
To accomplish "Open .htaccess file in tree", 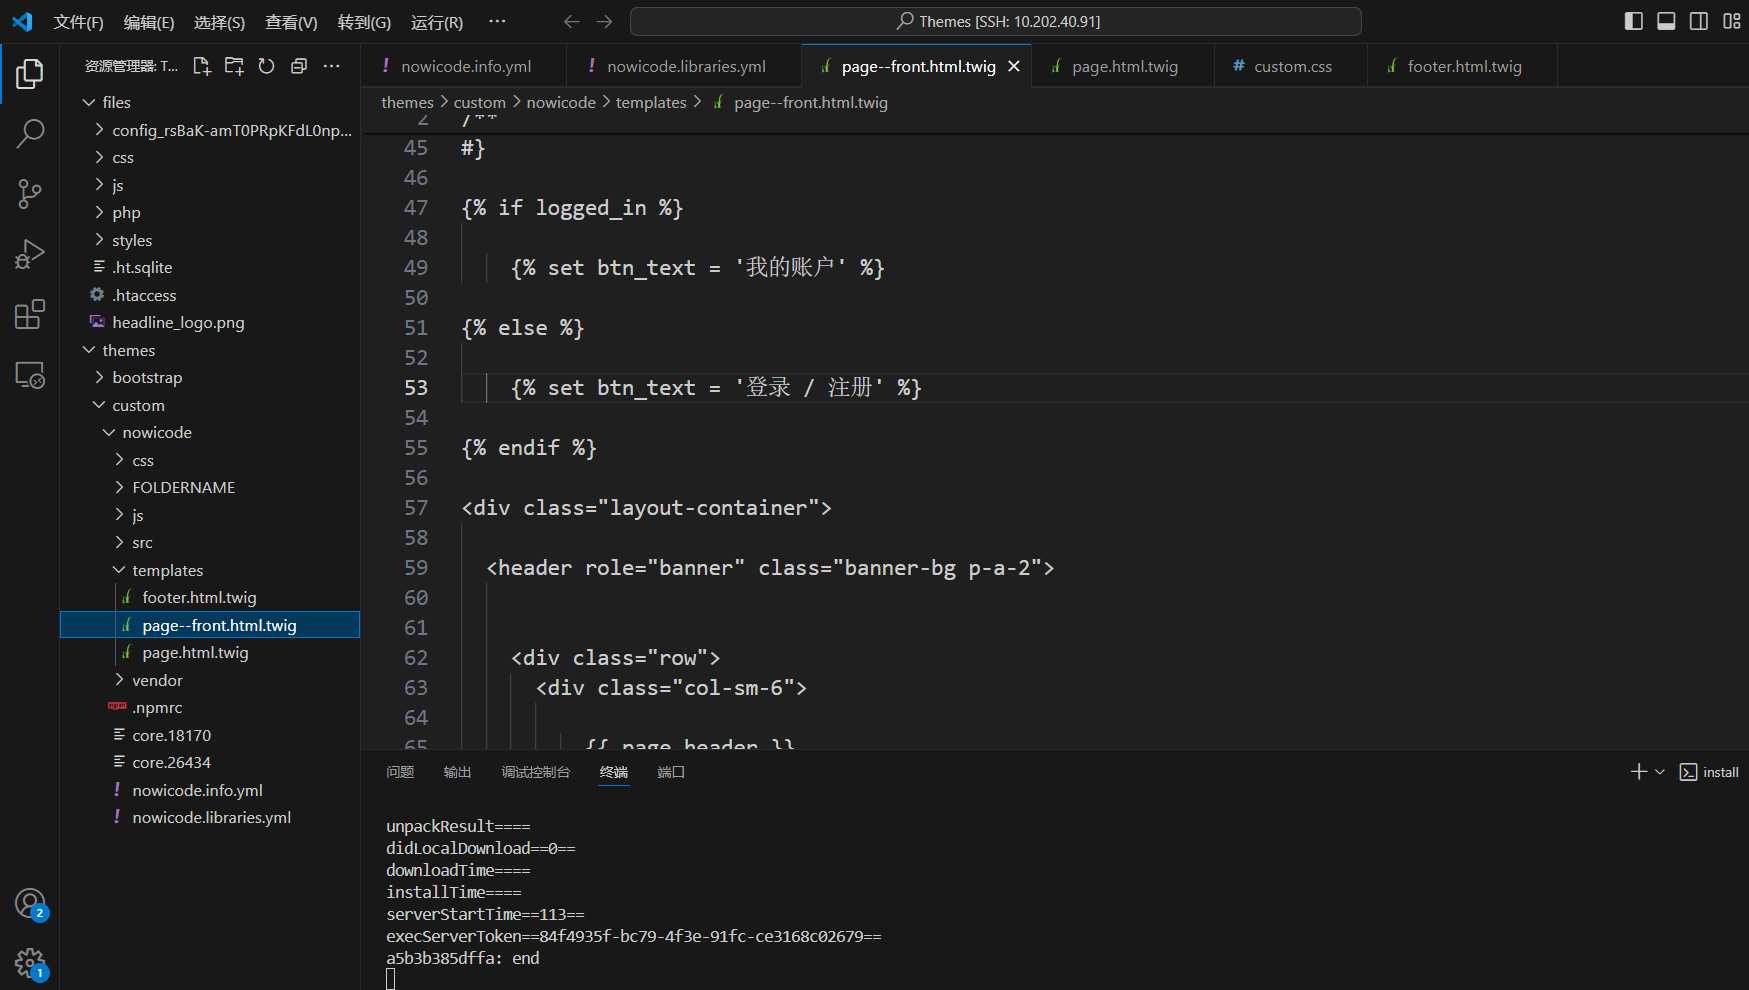I will tap(210, 295).
